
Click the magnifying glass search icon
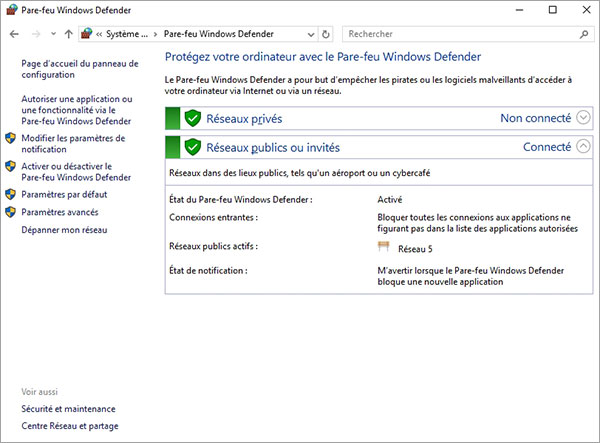pos(584,34)
